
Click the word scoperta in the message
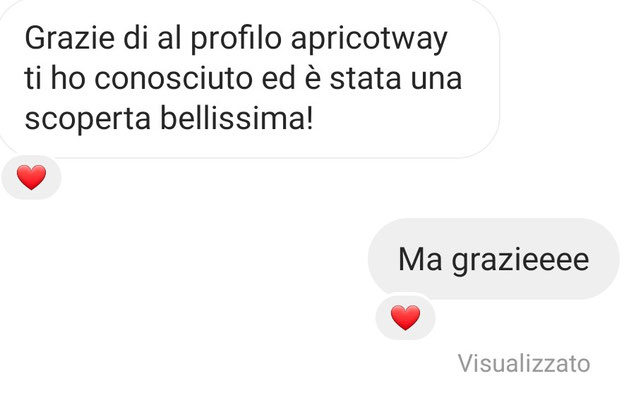pyautogui.click(x=88, y=120)
